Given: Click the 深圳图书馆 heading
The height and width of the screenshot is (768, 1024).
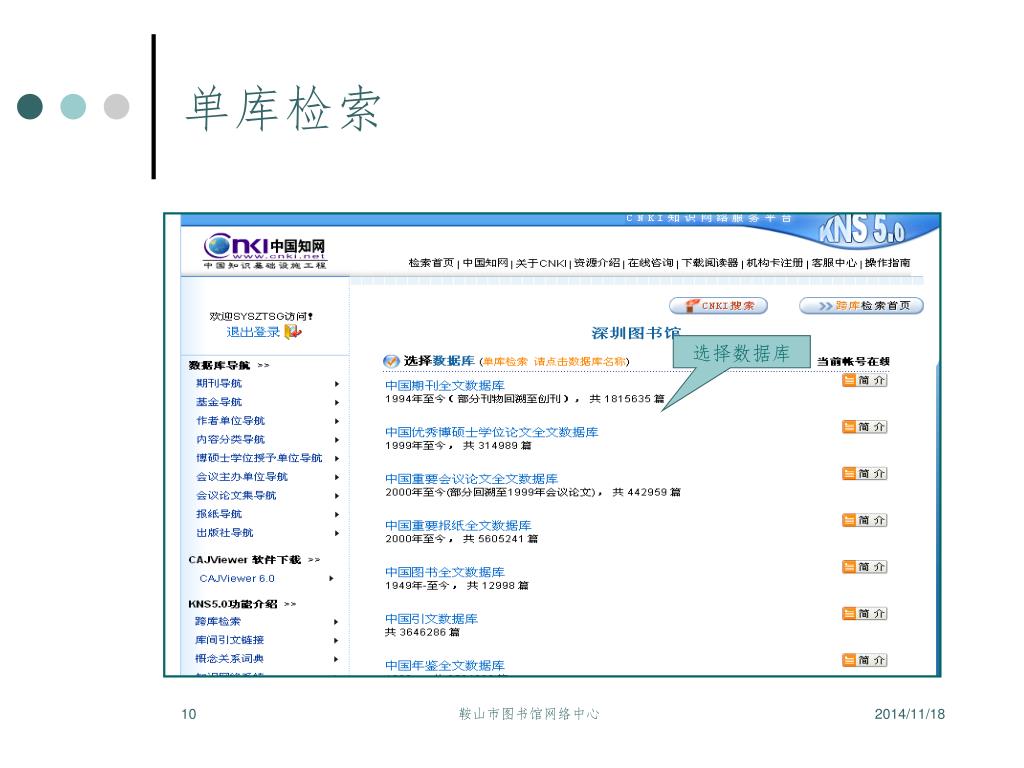Looking at the screenshot, I should pos(635,333).
